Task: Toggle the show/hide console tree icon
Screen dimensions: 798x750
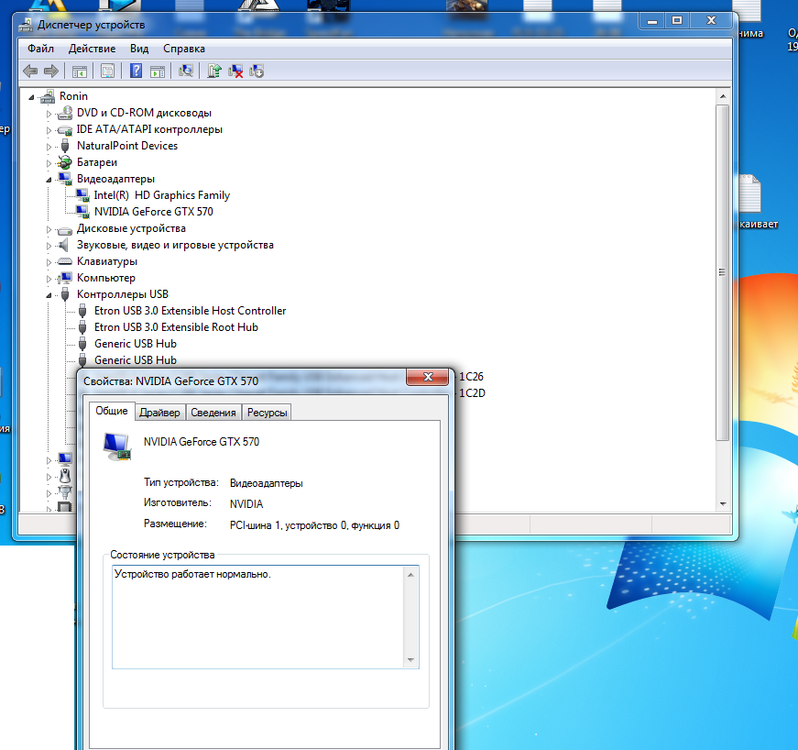Action: tap(79, 71)
